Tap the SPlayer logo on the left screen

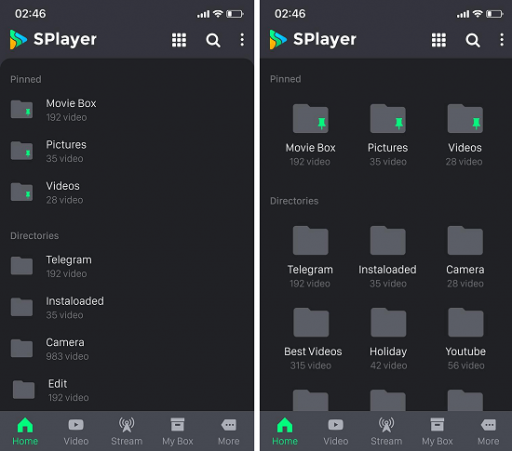[53, 39]
